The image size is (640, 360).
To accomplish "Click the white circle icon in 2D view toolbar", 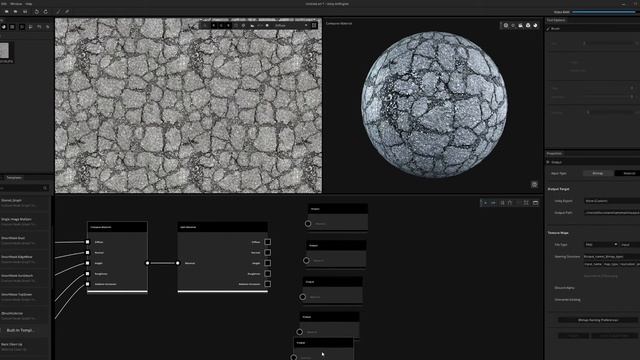I will point(267,25).
